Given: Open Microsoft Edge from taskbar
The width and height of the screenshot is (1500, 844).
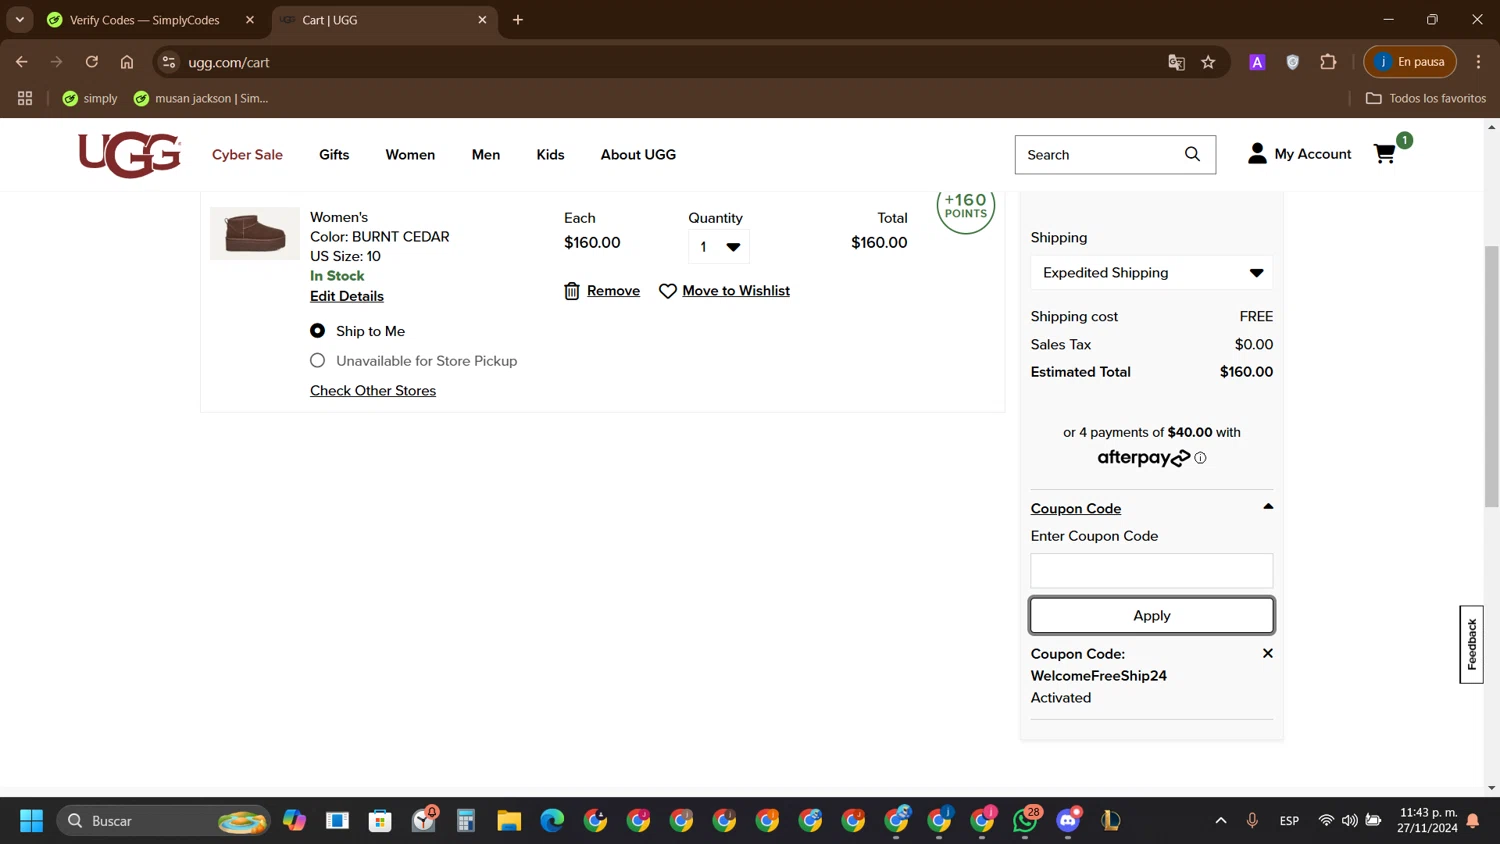Looking at the screenshot, I should tap(552, 821).
